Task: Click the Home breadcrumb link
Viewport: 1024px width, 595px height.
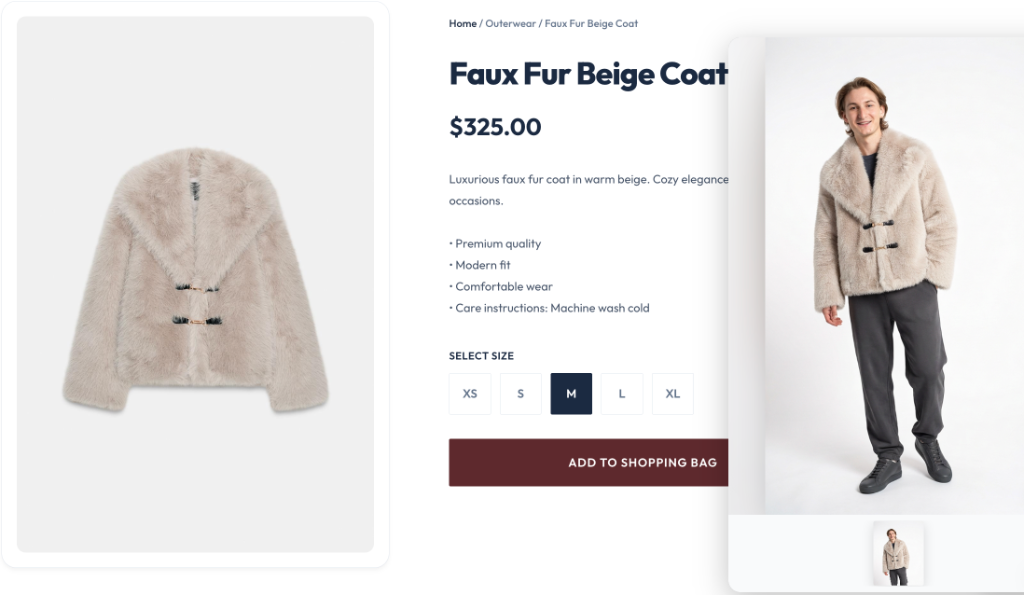Action: point(462,23)
